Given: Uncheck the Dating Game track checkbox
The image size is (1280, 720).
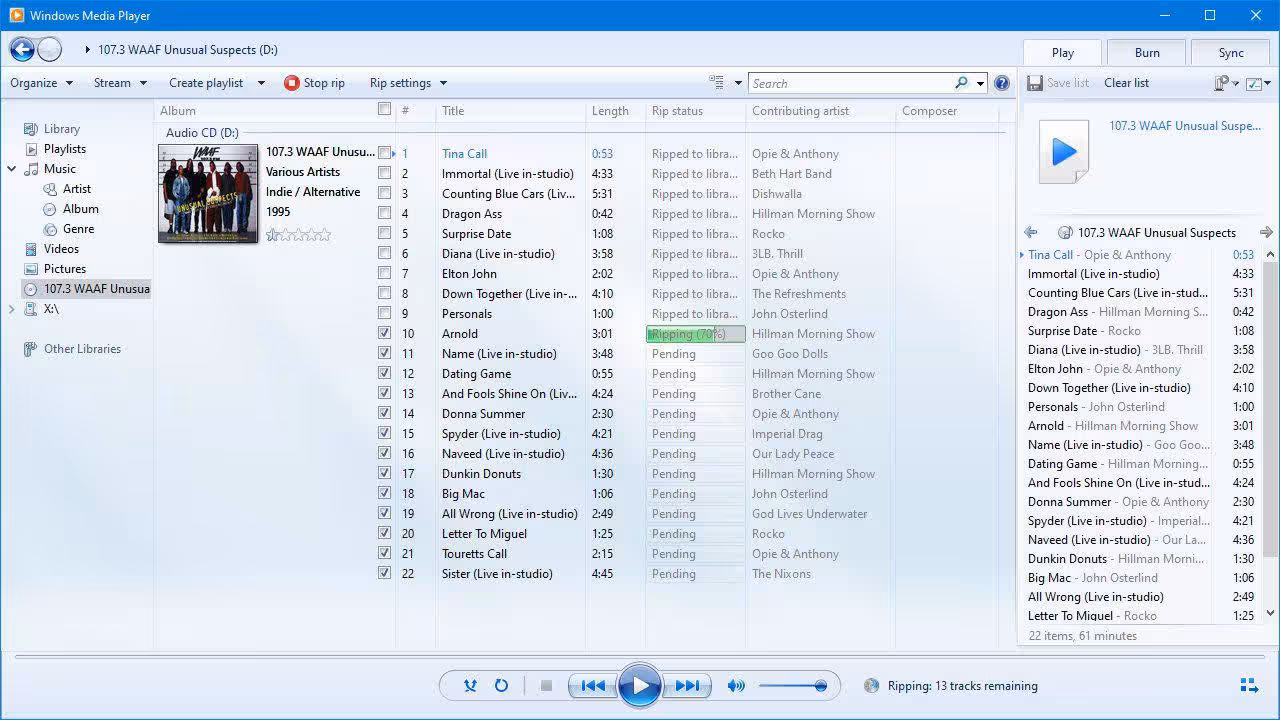Looking at the screenshot, I should click(384, 373).
